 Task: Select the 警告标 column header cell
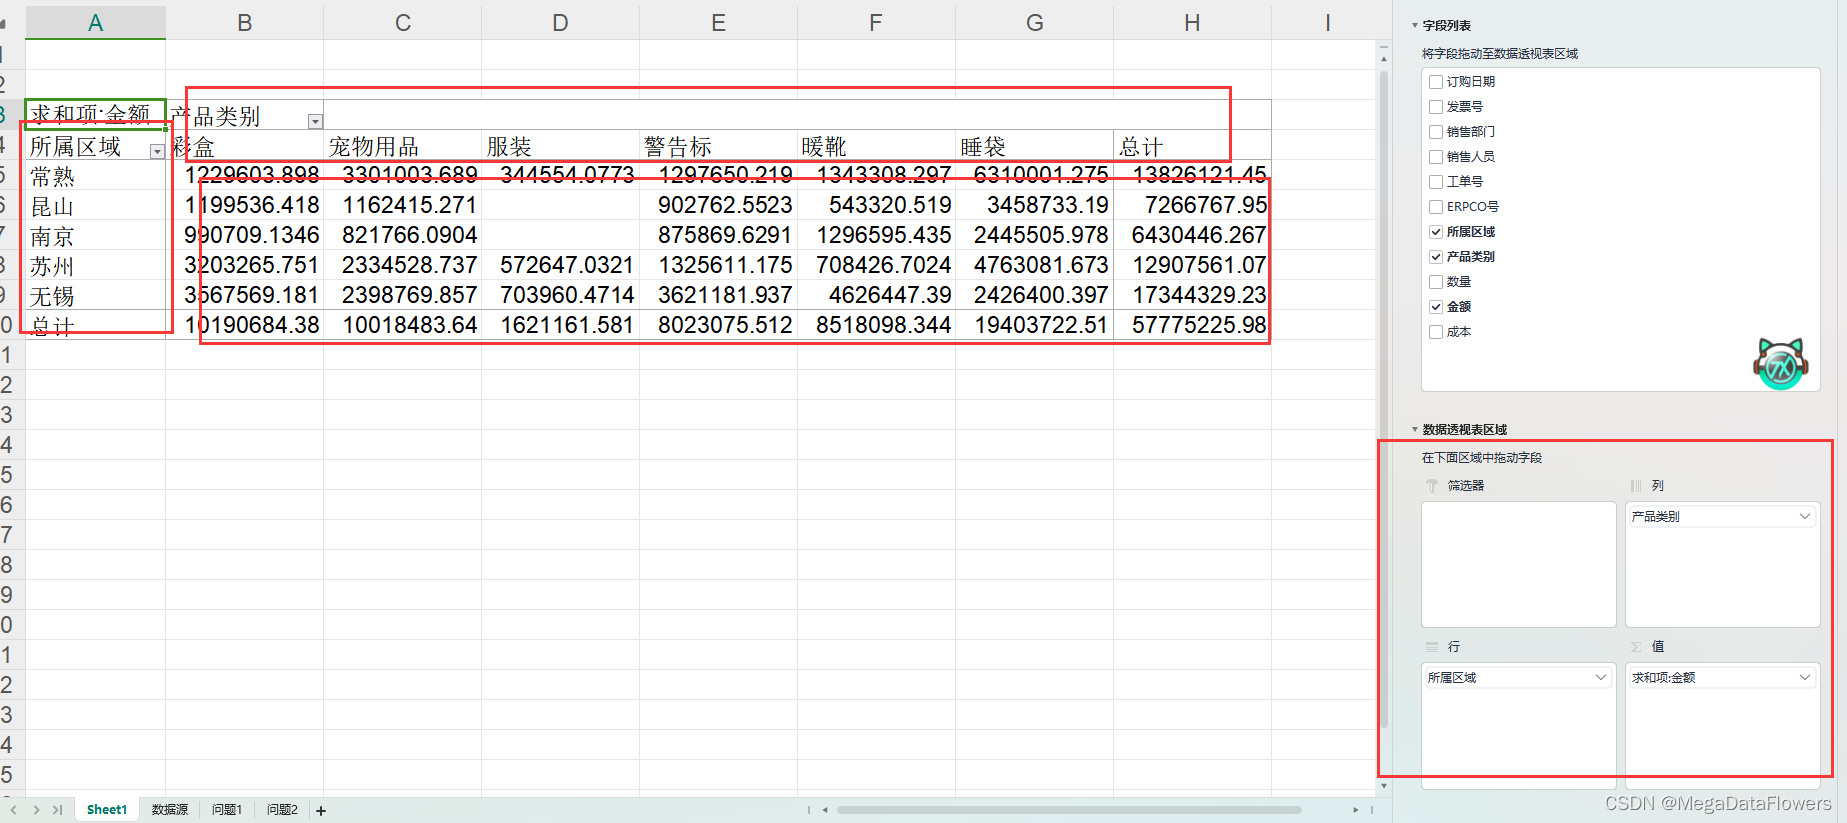(x=718, y=146)
